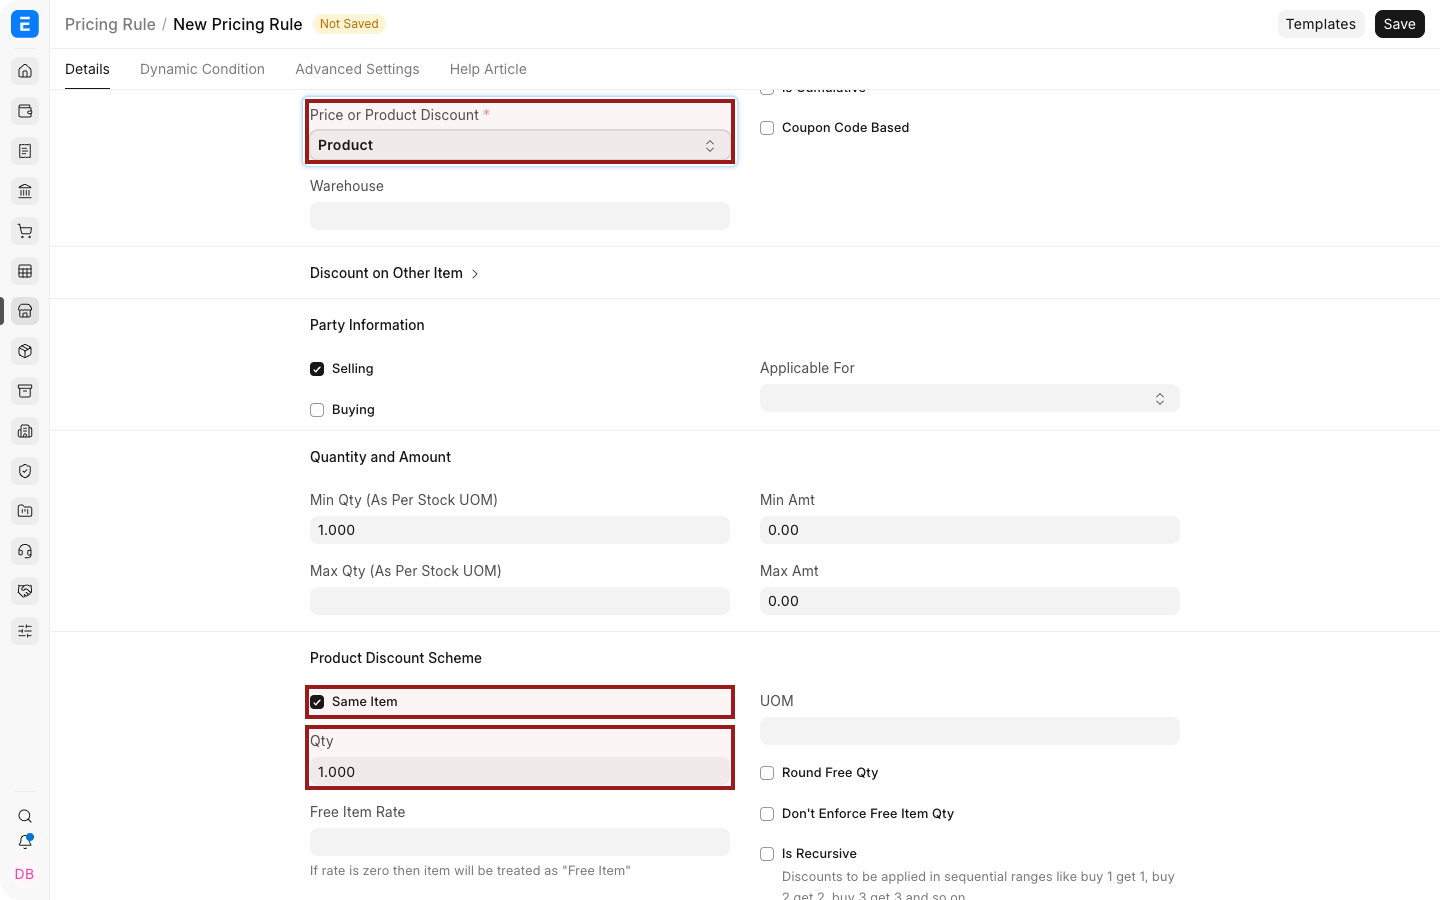Viewport: 1440px width, 900px height.
Task: Click the Qty field under Same Item
Action: tap(520, 772)
